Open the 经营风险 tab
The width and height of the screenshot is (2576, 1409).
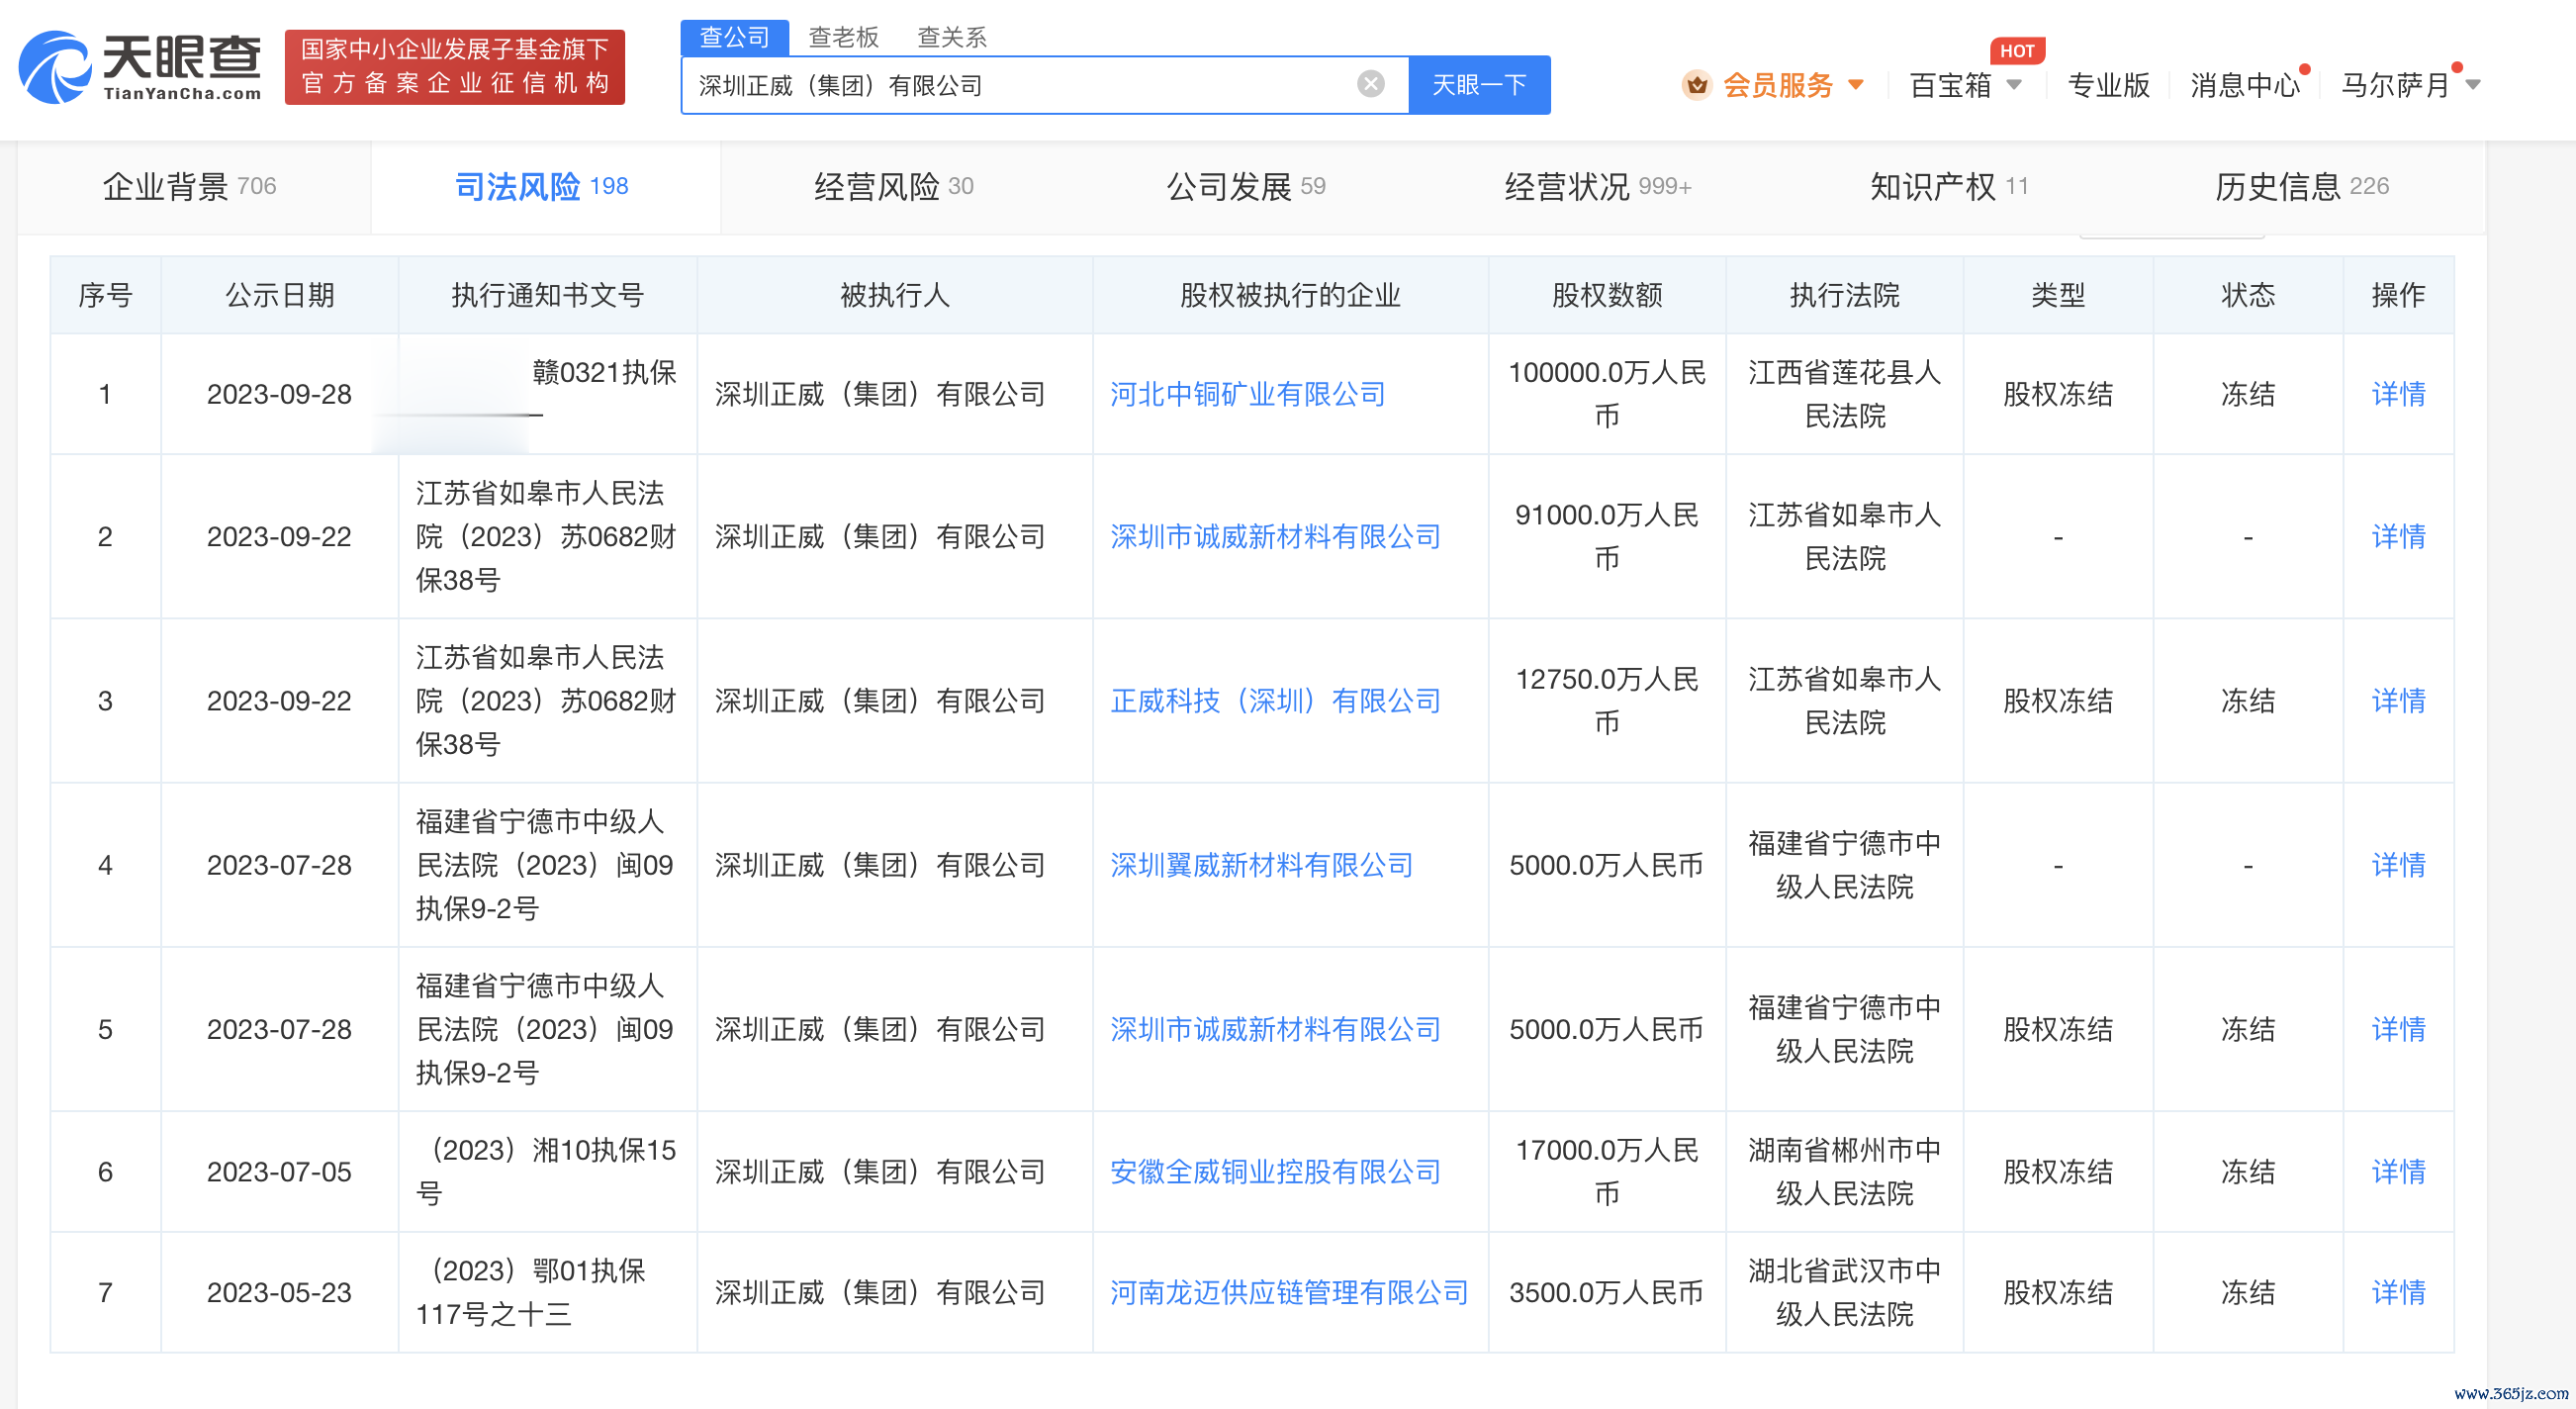[x=893, y=186]
